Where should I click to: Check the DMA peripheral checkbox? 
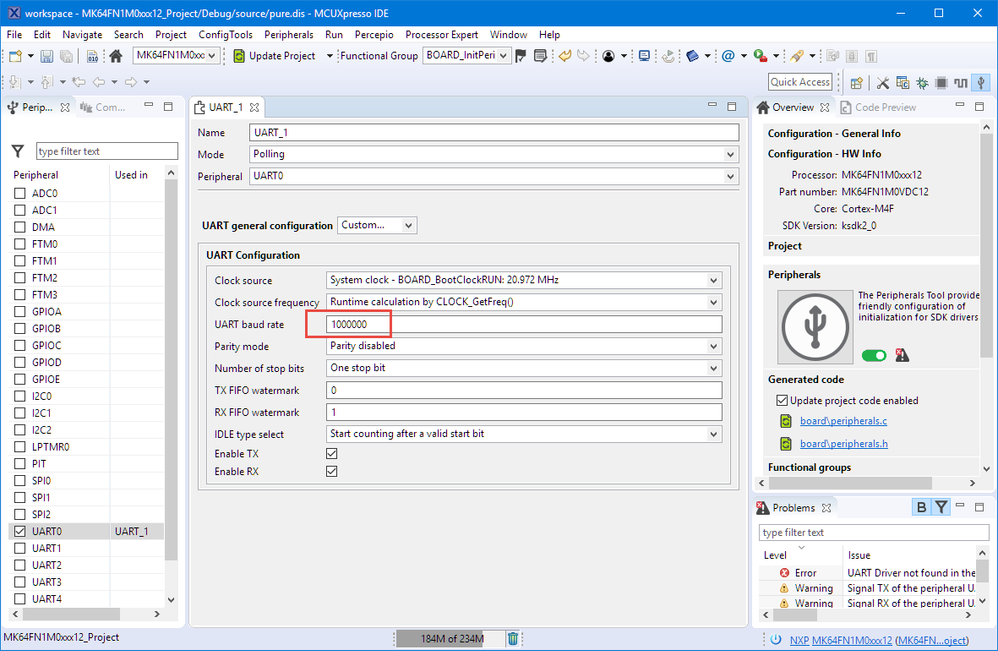[x=20, y=227]
